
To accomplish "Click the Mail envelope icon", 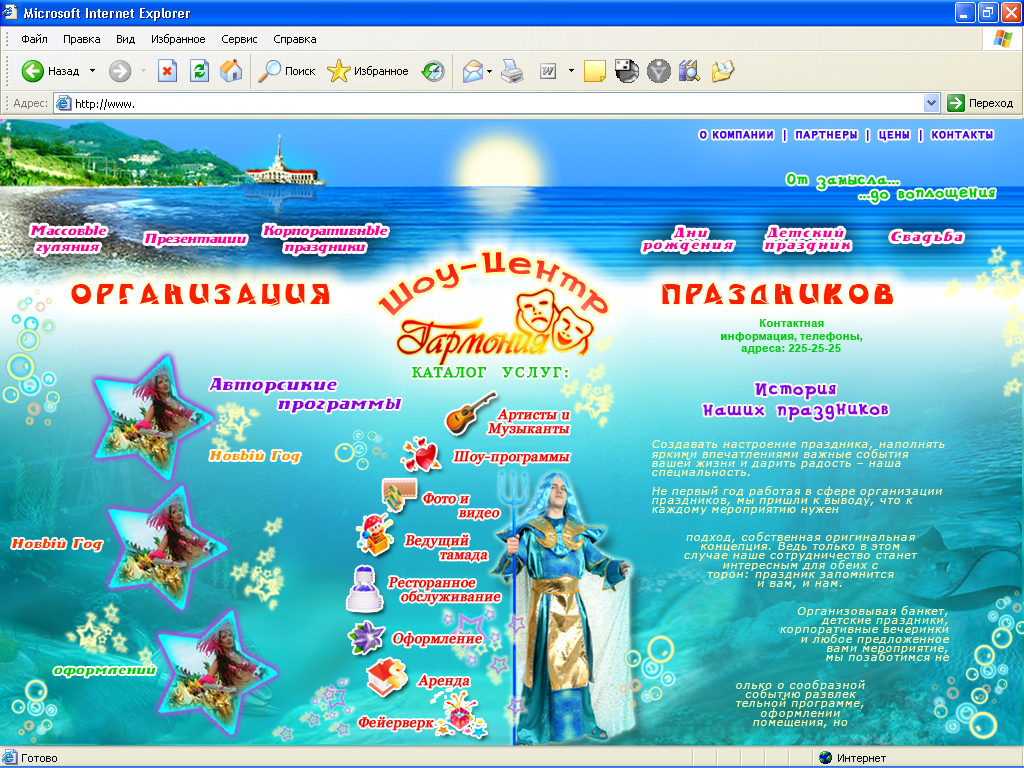I will tap(473, 71).
